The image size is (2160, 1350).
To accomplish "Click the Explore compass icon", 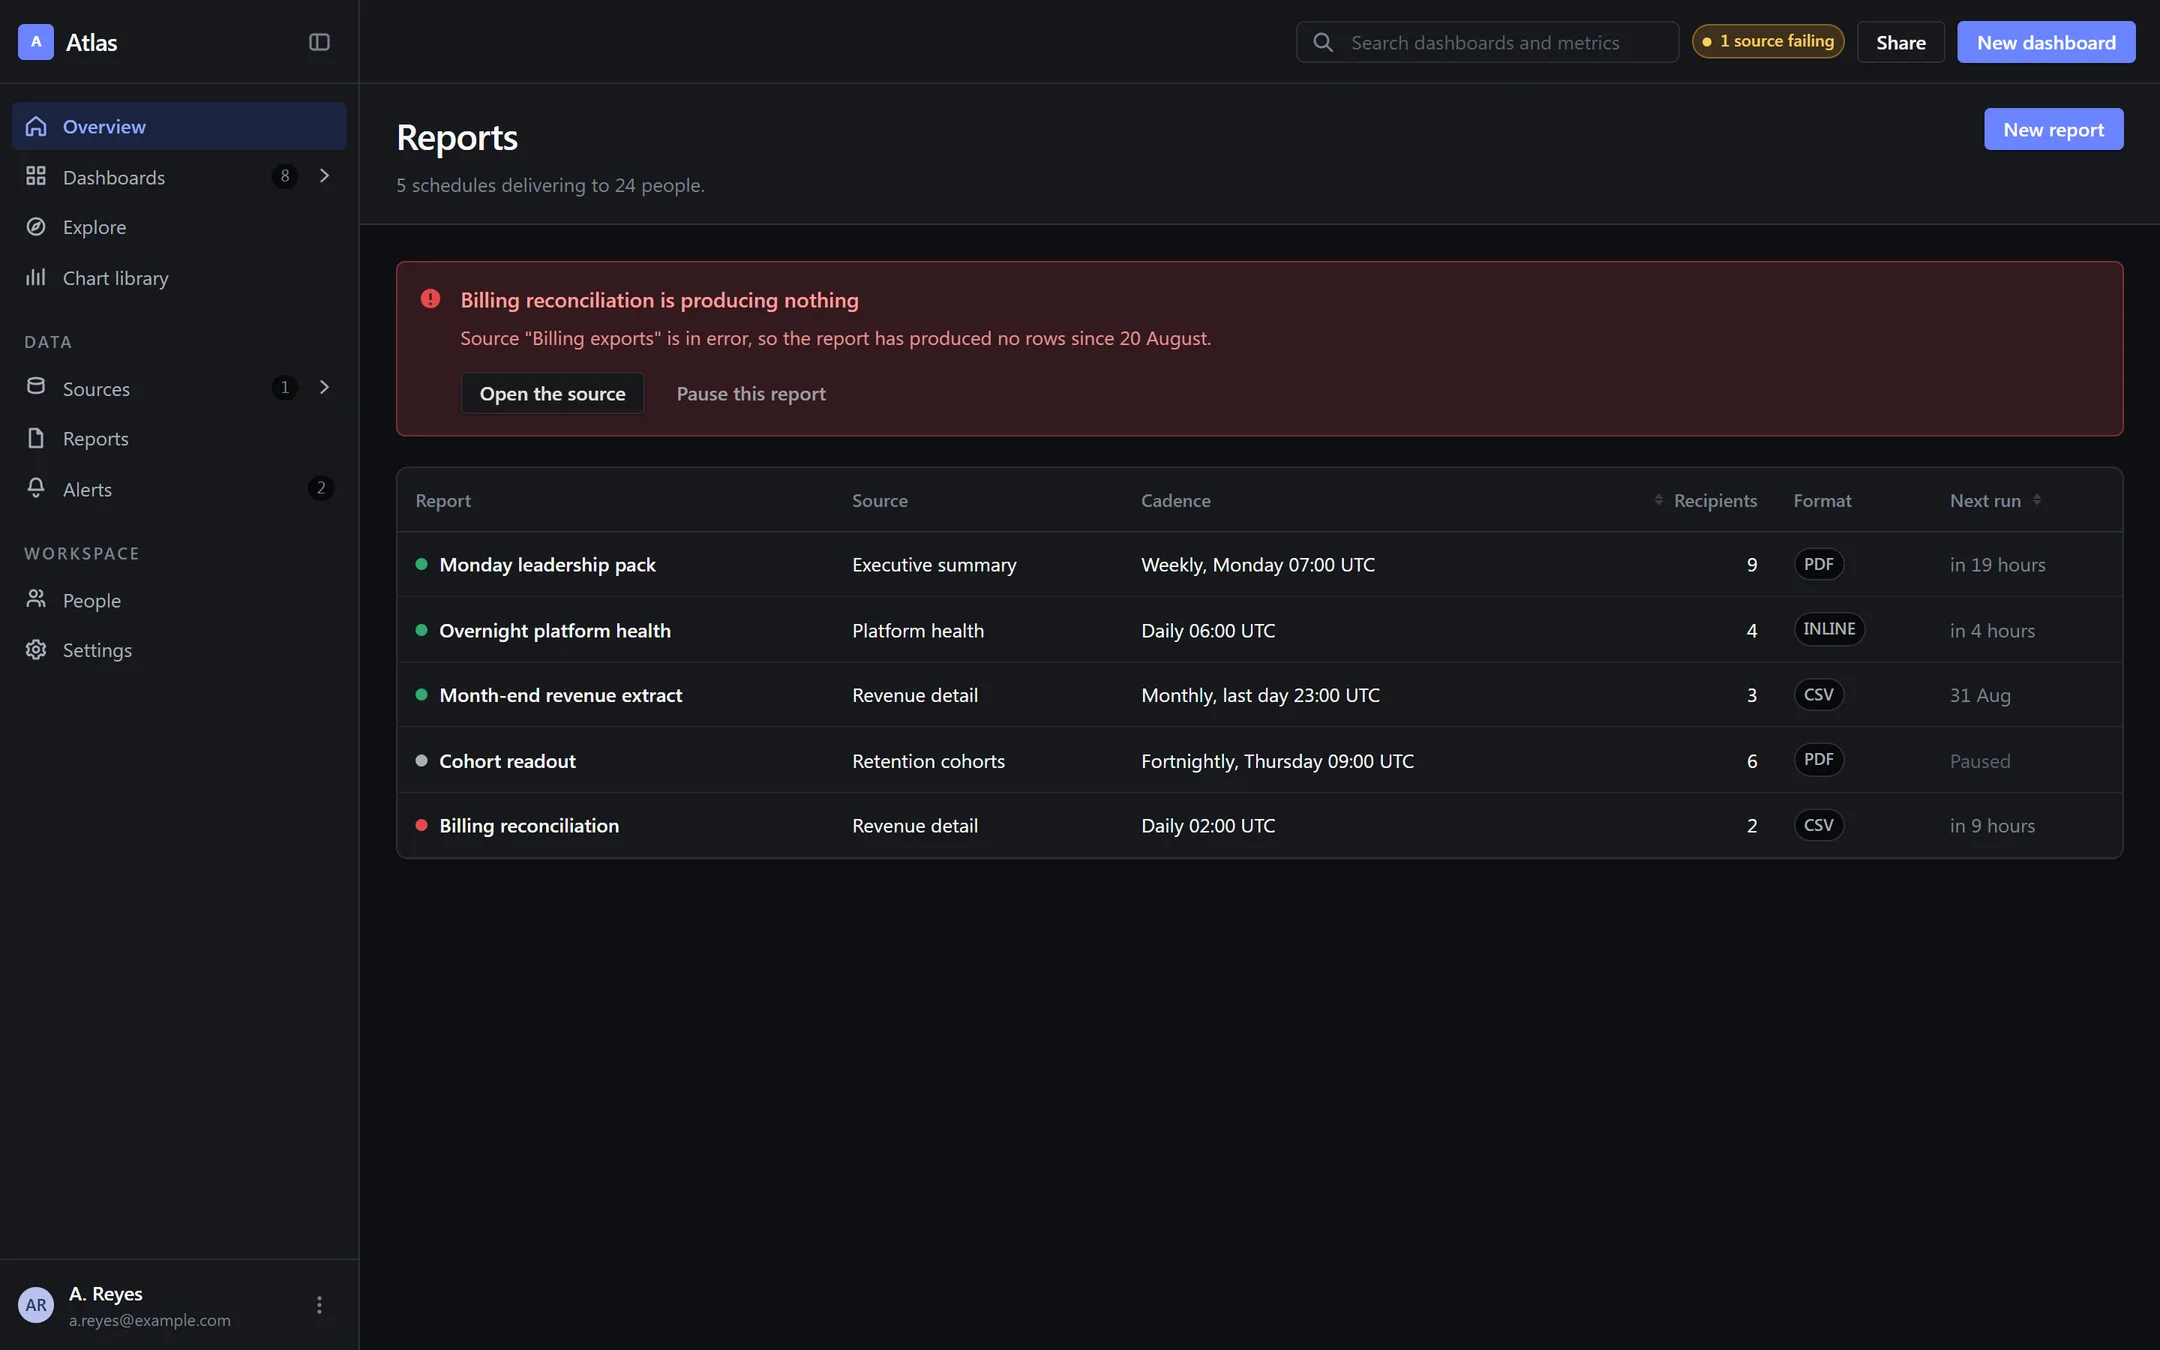I will point(36,227).
